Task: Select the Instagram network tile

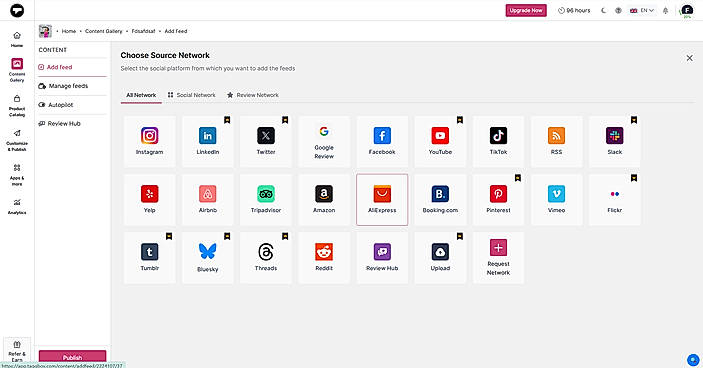Action: 149,142
